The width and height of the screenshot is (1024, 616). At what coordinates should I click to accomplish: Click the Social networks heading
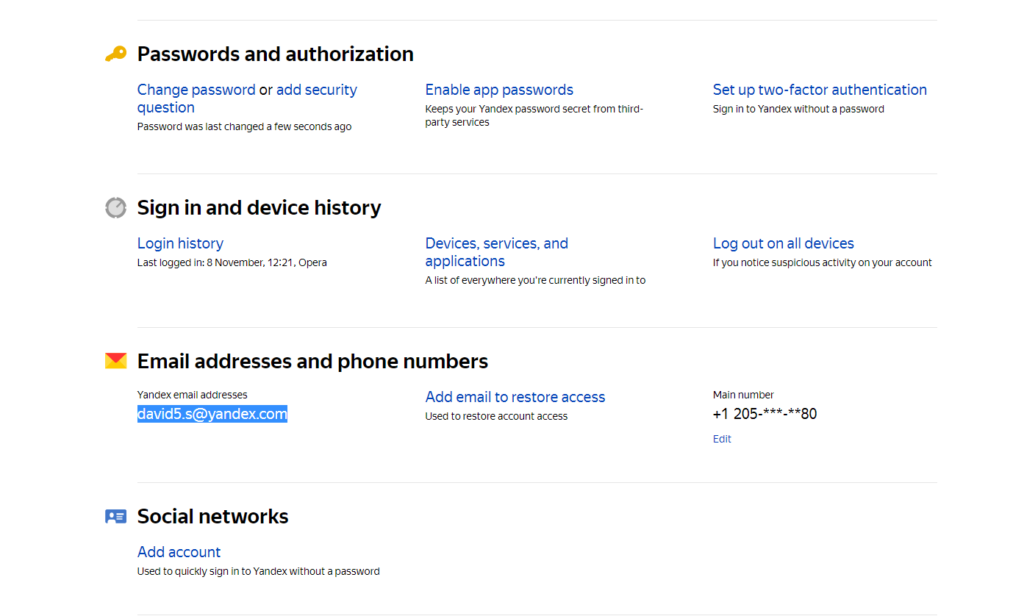pyautogui.click(x=212, y=516)
